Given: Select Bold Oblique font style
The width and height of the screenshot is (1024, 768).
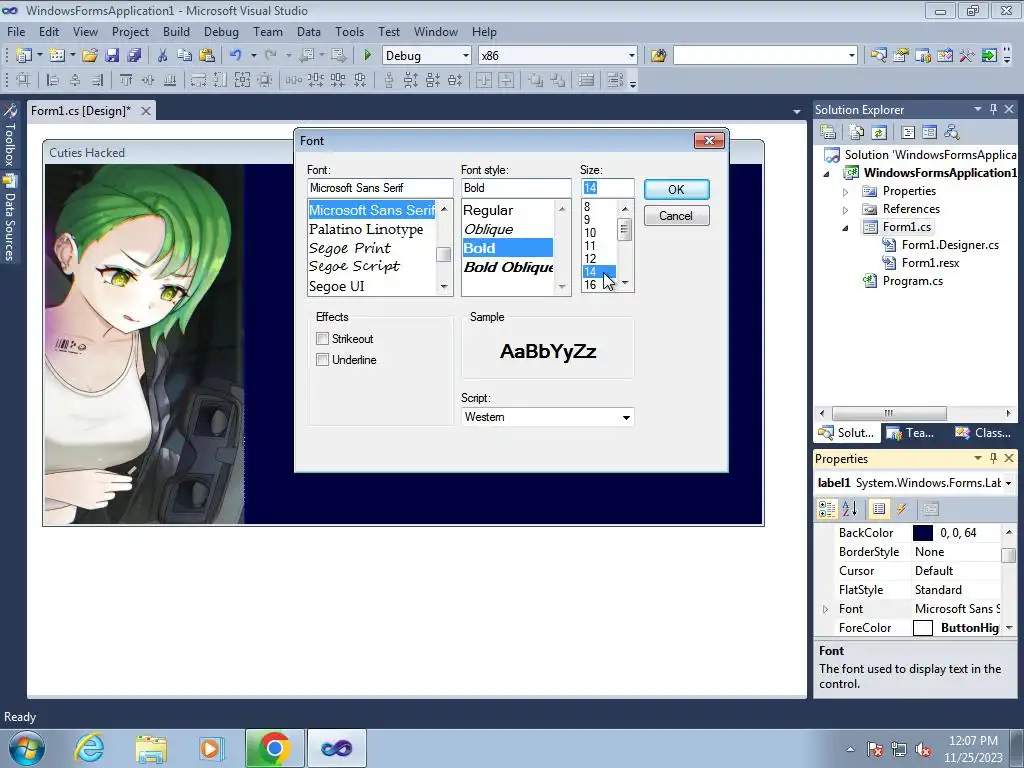Looking at the screenshot, I should (x=509, y=267).
